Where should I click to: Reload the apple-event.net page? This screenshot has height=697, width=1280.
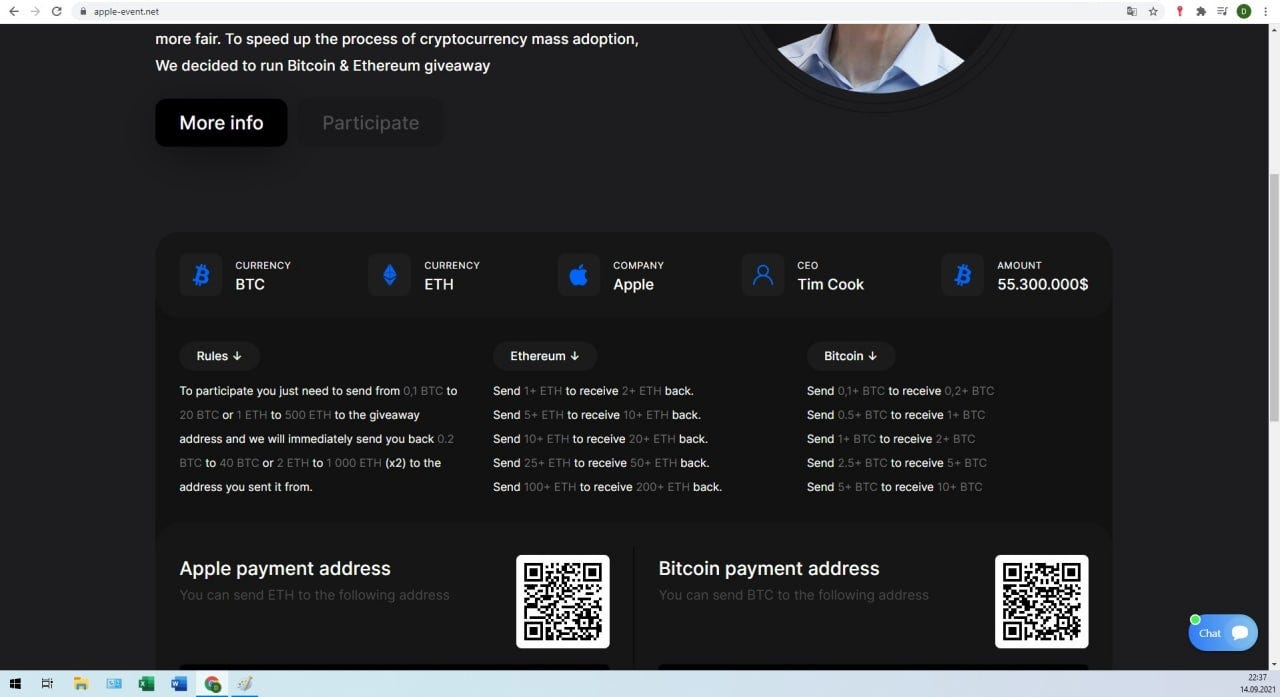pyautogui.click(x=57, y=11)
